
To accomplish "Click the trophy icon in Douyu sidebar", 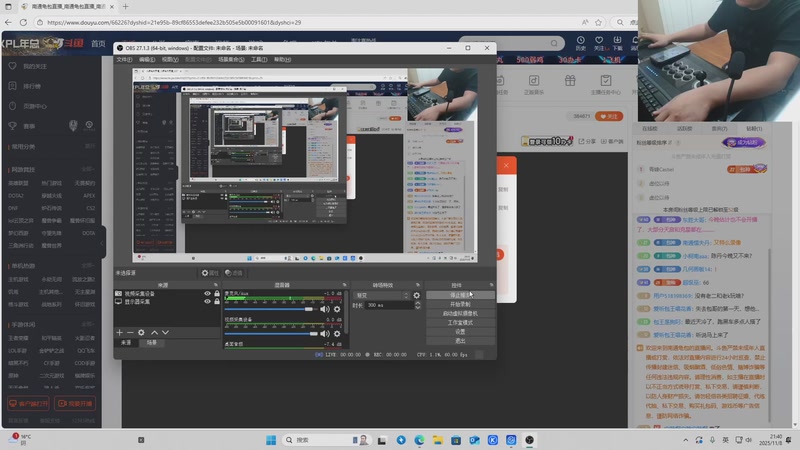I will 13,126.
